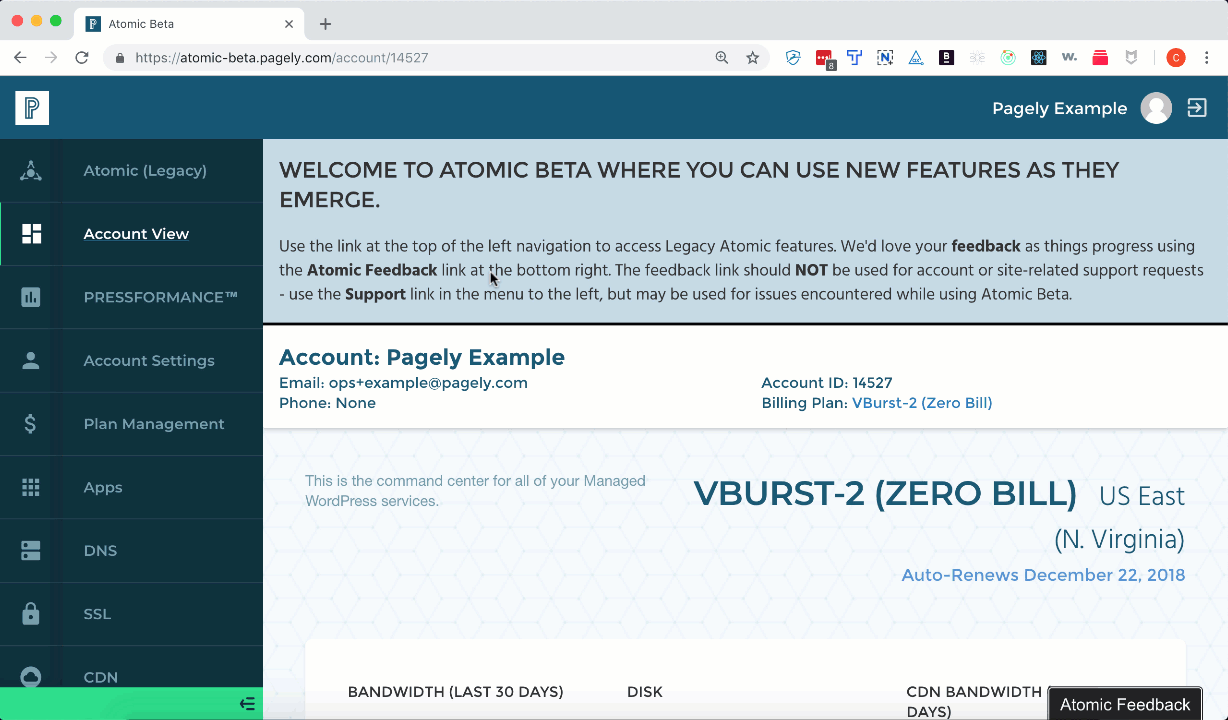This screenshot has width=1228, height=720.
Task: Open Apps from the sidebar menu
Action: tap(103, 488)
